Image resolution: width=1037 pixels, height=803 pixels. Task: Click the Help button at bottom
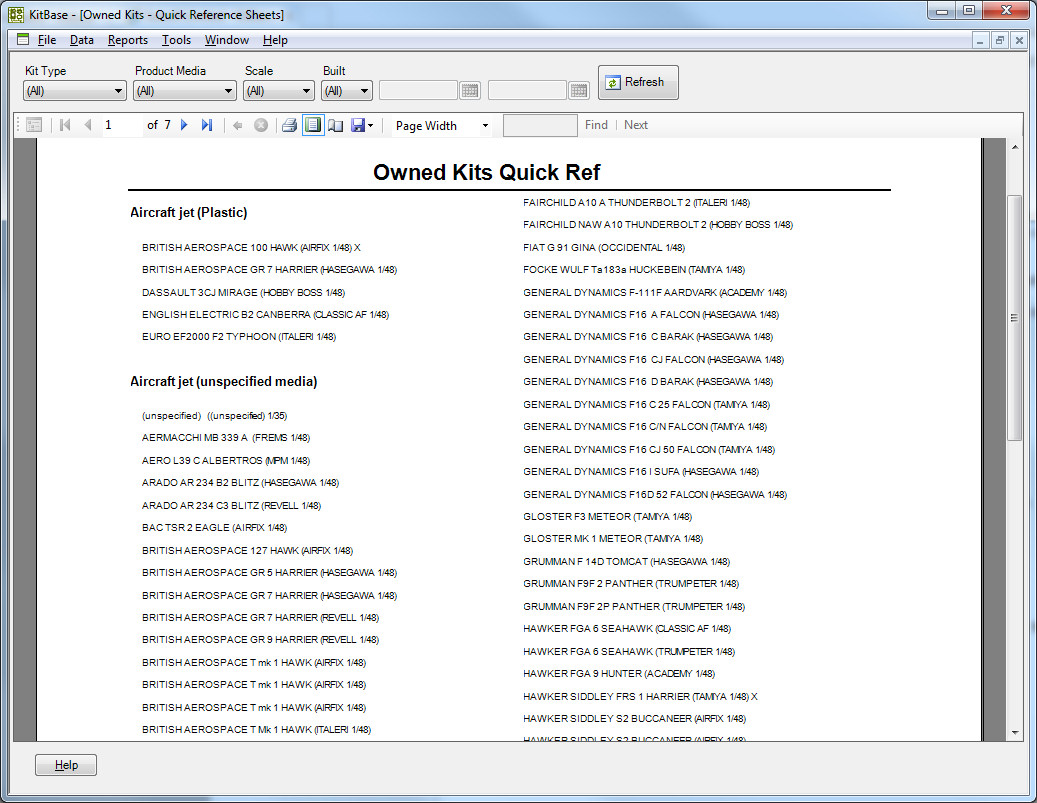[x=66, y=765]
